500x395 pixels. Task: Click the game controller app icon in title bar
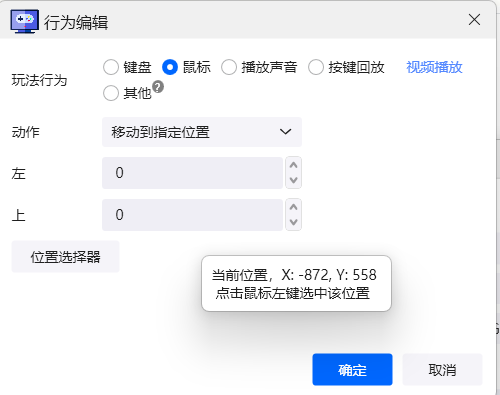click(x=24, y=21)
